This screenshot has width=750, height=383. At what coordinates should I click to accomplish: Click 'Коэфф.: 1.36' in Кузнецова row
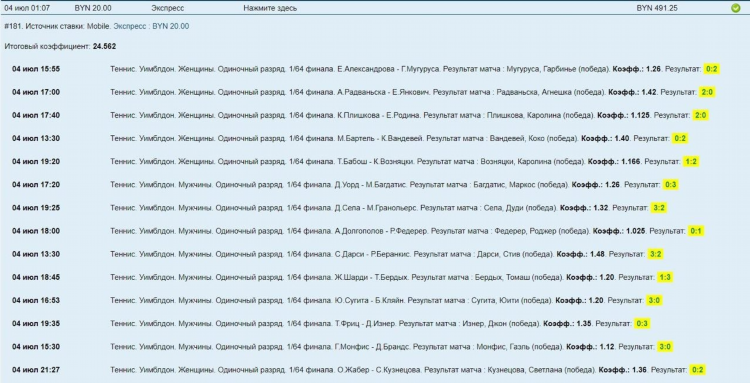(623, 370)
